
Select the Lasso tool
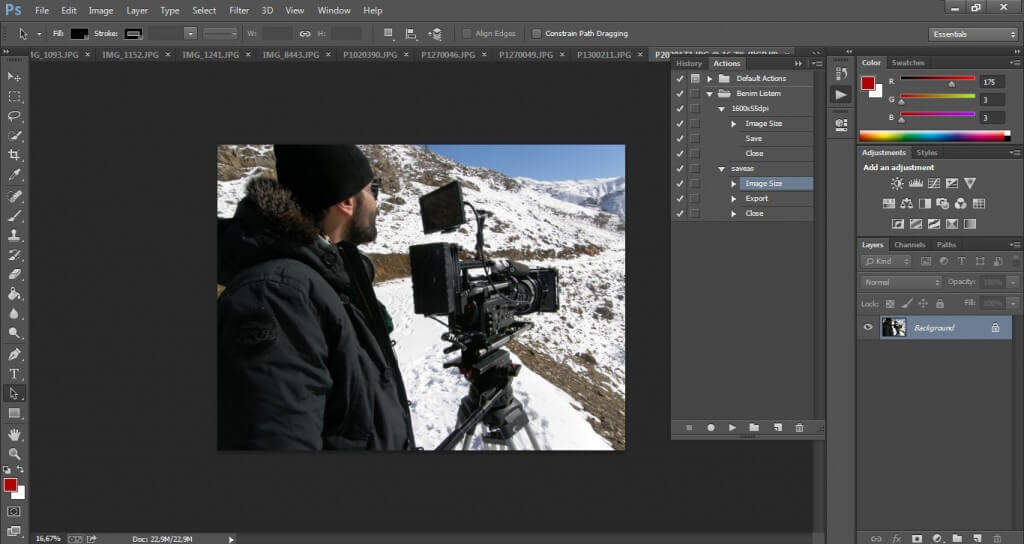14,116
